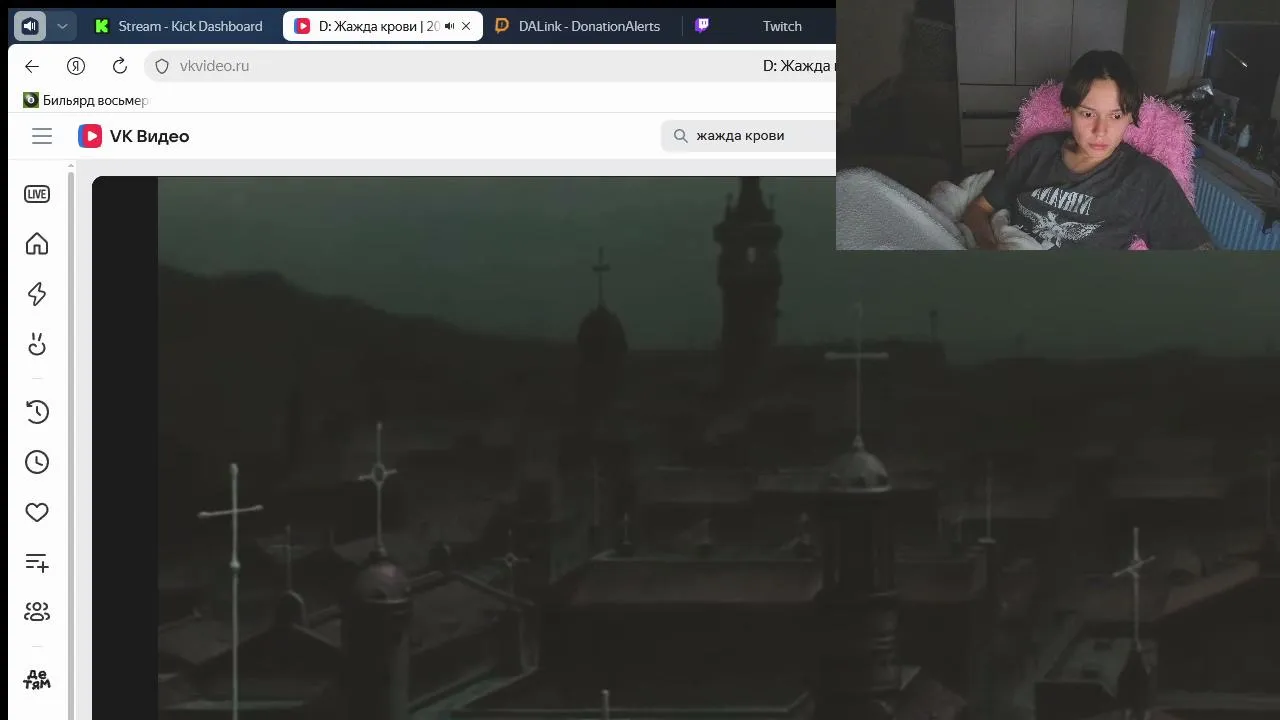The height and width of the screenshot is (720, 1280).
Task: Click the webcam overlay feed
Action: 1058,125
